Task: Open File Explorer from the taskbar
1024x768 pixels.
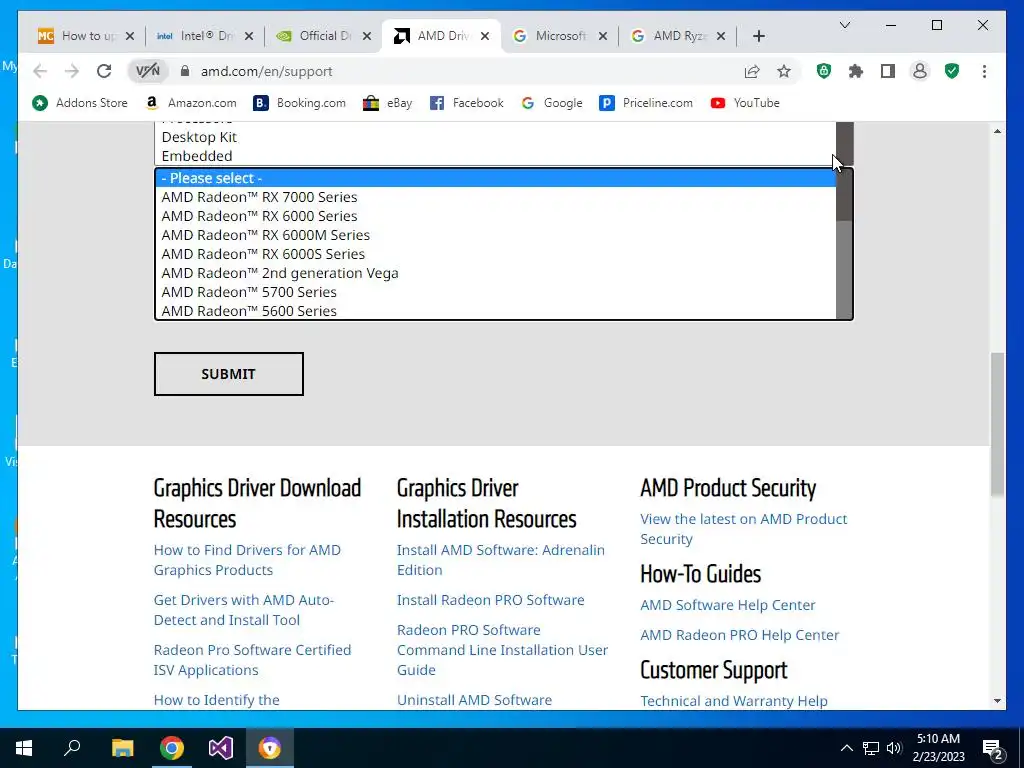Action: point(122,748)
